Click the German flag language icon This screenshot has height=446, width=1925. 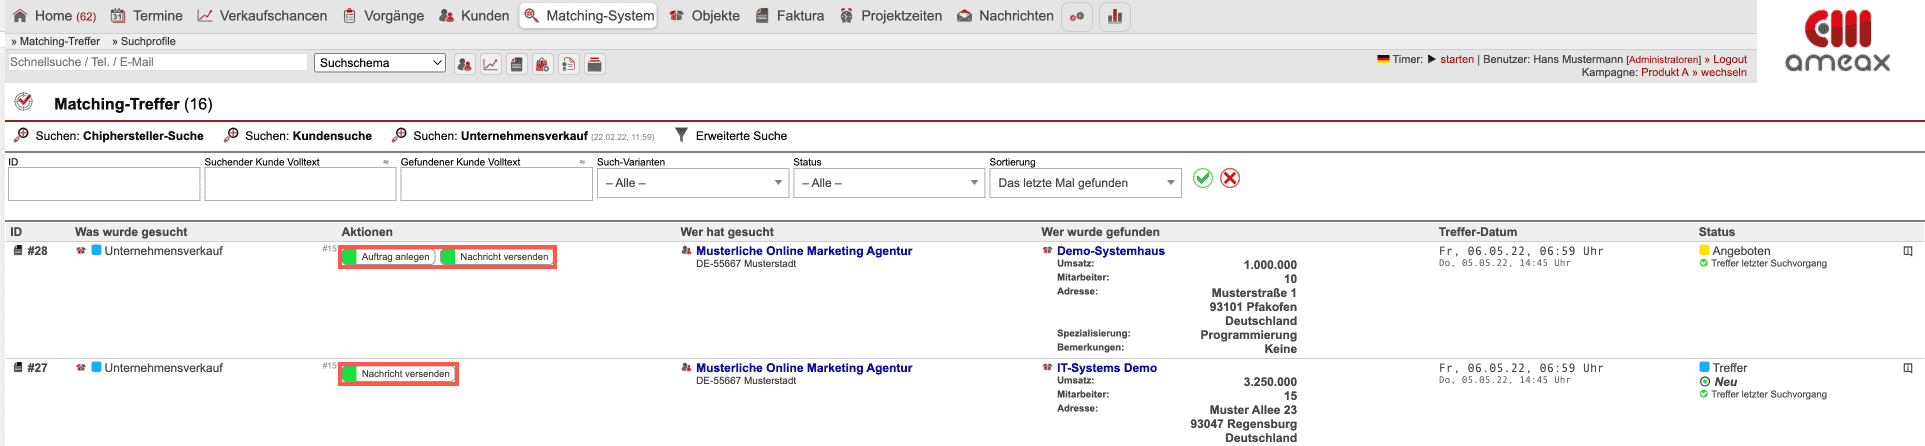point(1383,59)
